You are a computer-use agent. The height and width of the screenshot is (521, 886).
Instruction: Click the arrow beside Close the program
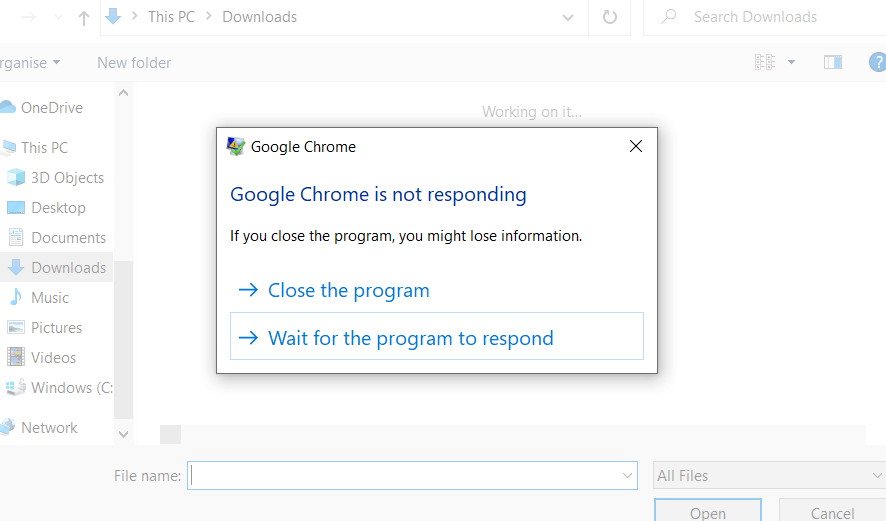(x=248, y=290)
